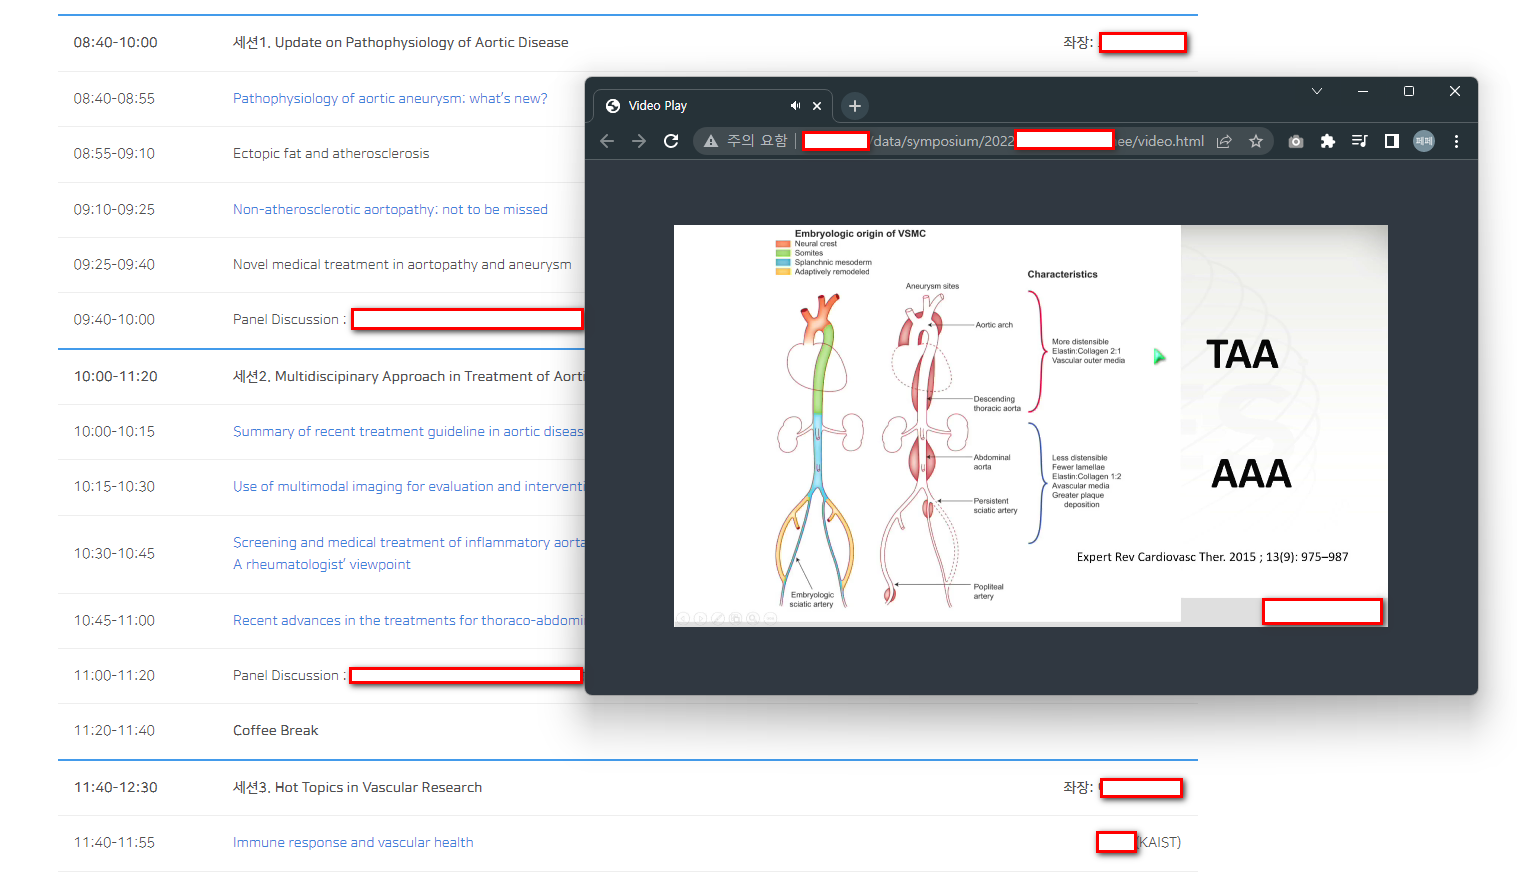Viewport: 1517px width, 873px height.
Task: Mute audio on Video Play tab
Action: point(795,105)
